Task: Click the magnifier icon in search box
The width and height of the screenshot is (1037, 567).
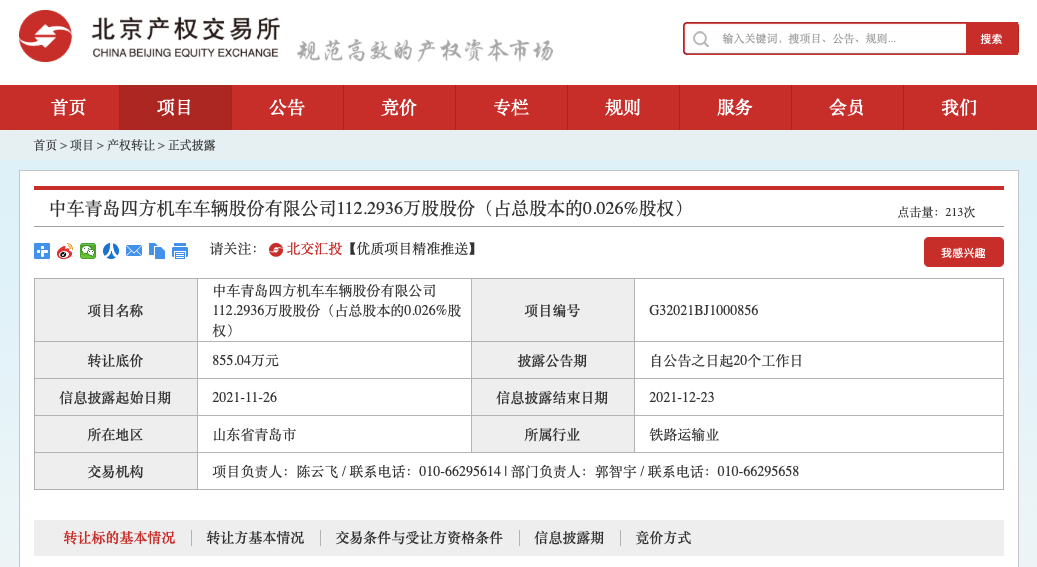Action: (701, 39)
